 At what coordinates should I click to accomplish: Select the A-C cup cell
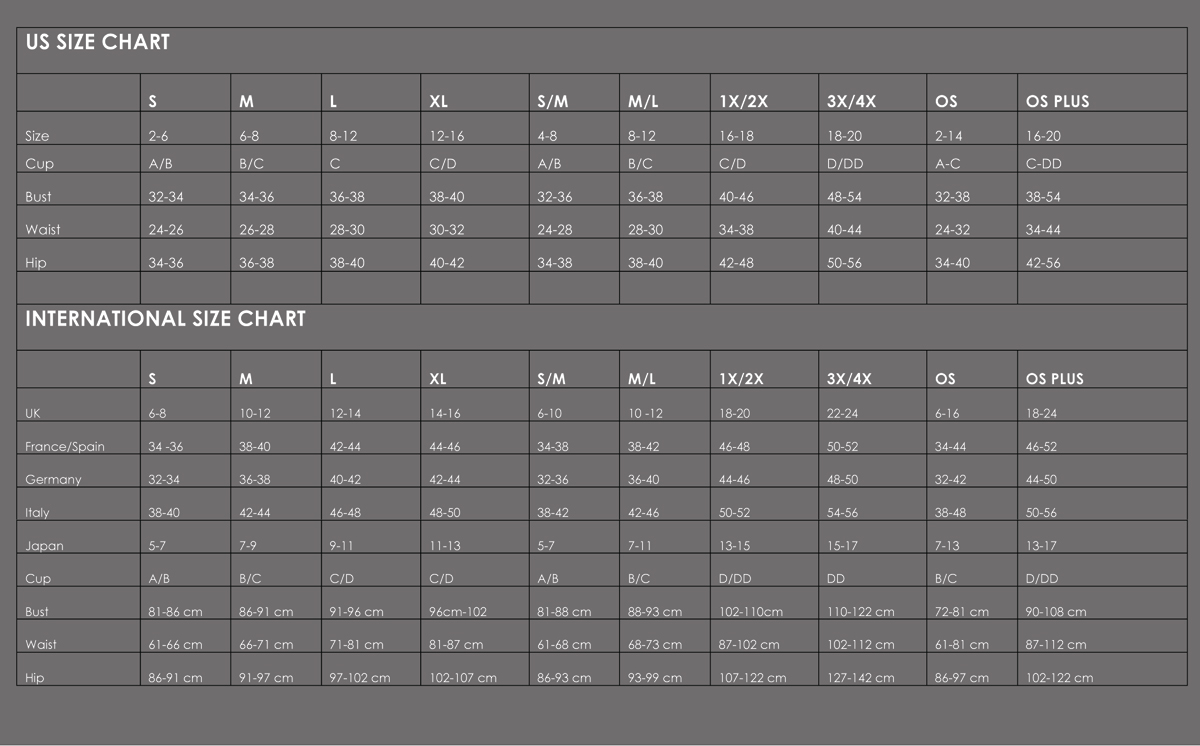coord(946,164)
